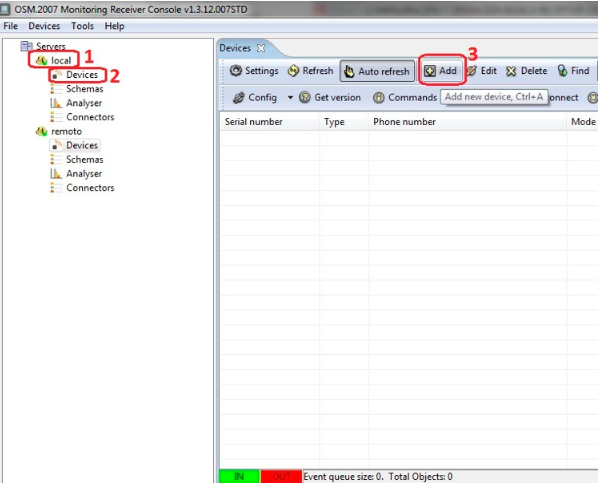
Task: Click Get version button
Action: tap(330, 98)
